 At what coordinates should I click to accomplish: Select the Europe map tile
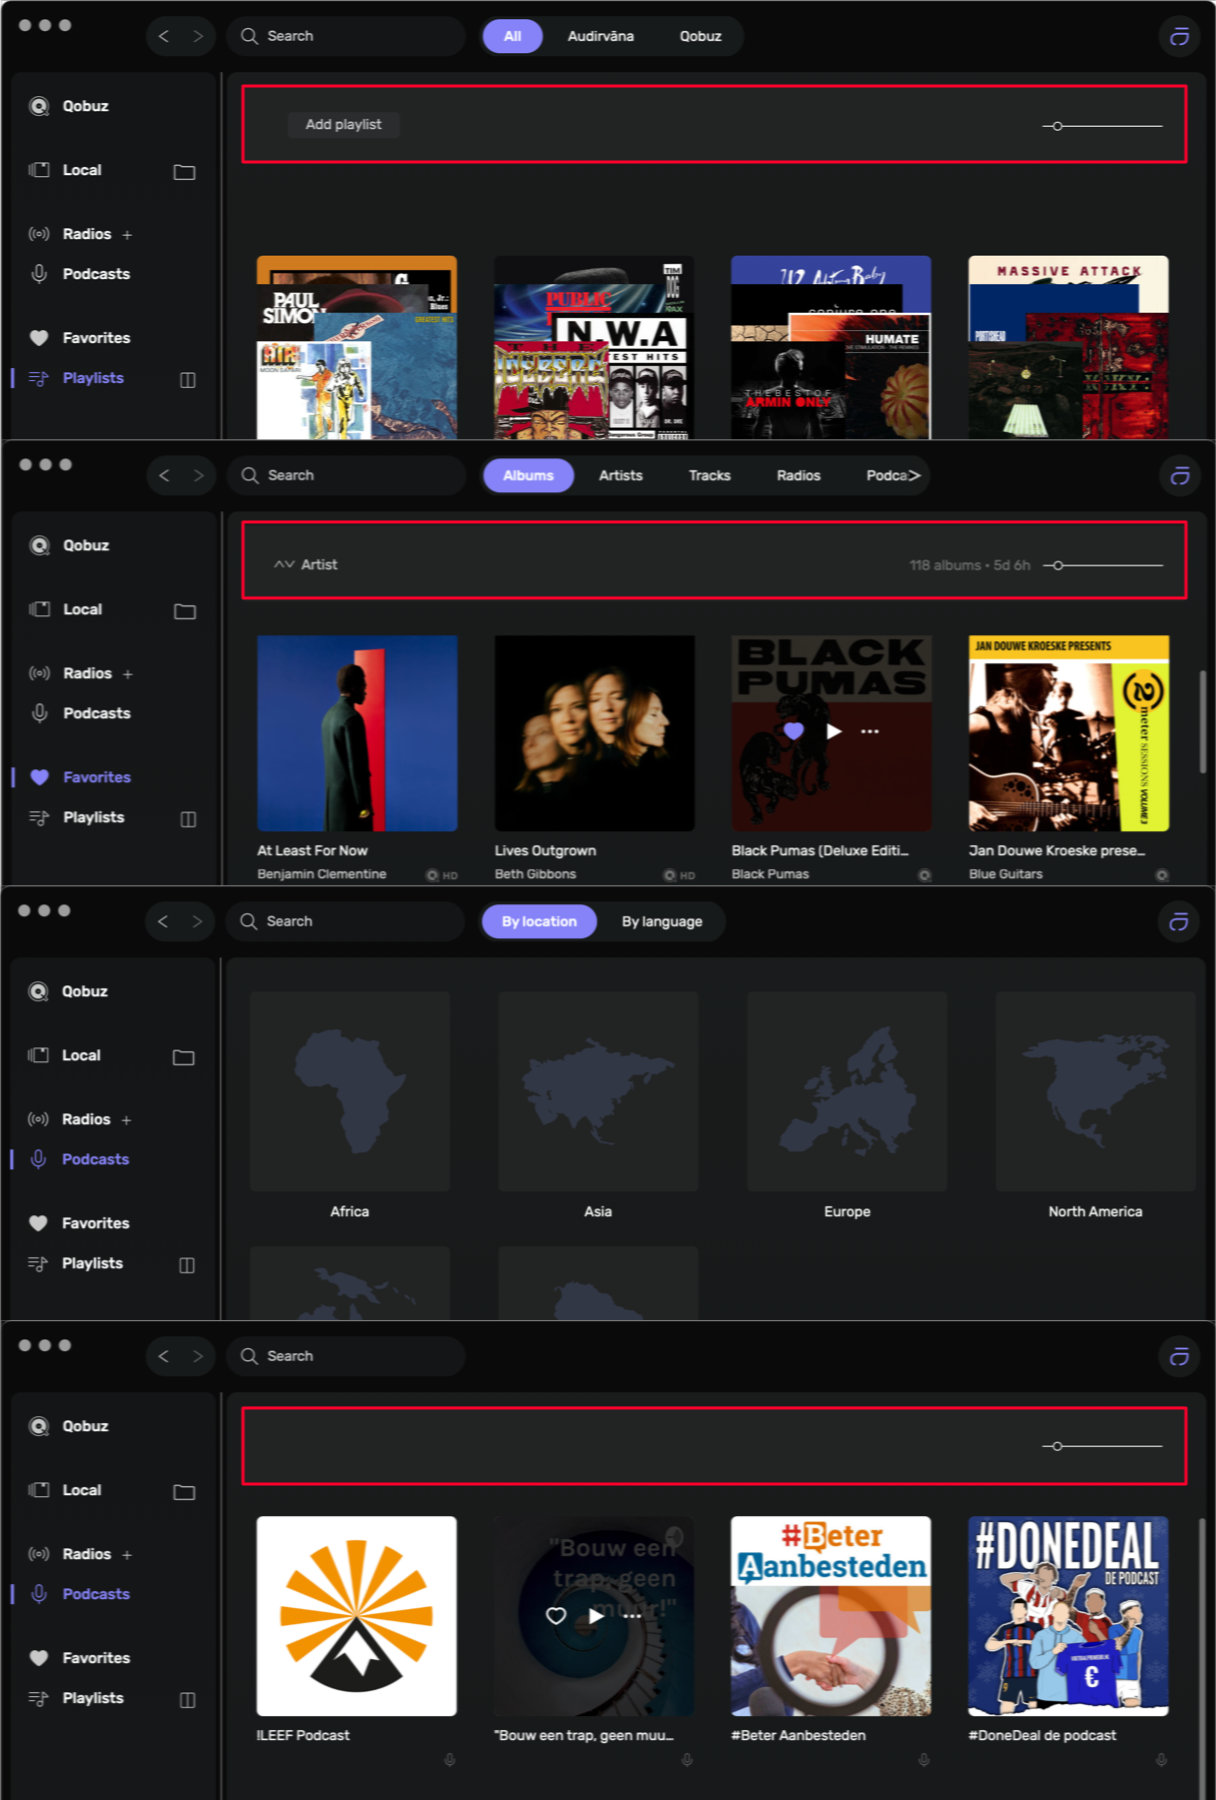click(x=847, y=1091)
